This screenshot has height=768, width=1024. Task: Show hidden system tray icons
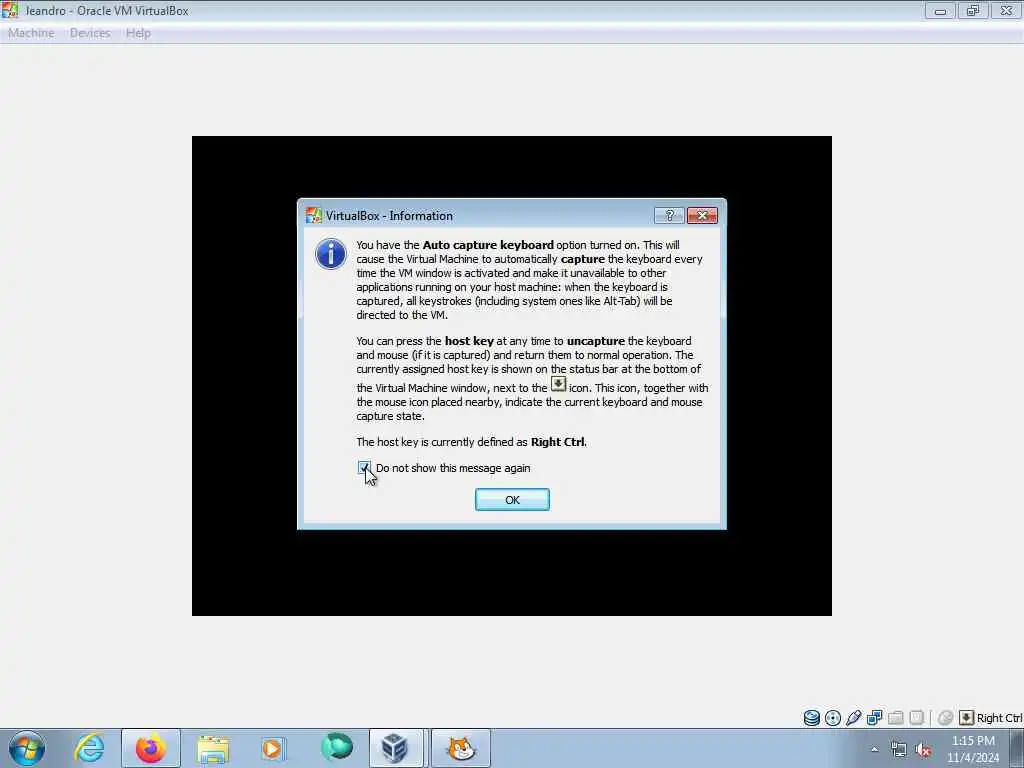[874, 750]
